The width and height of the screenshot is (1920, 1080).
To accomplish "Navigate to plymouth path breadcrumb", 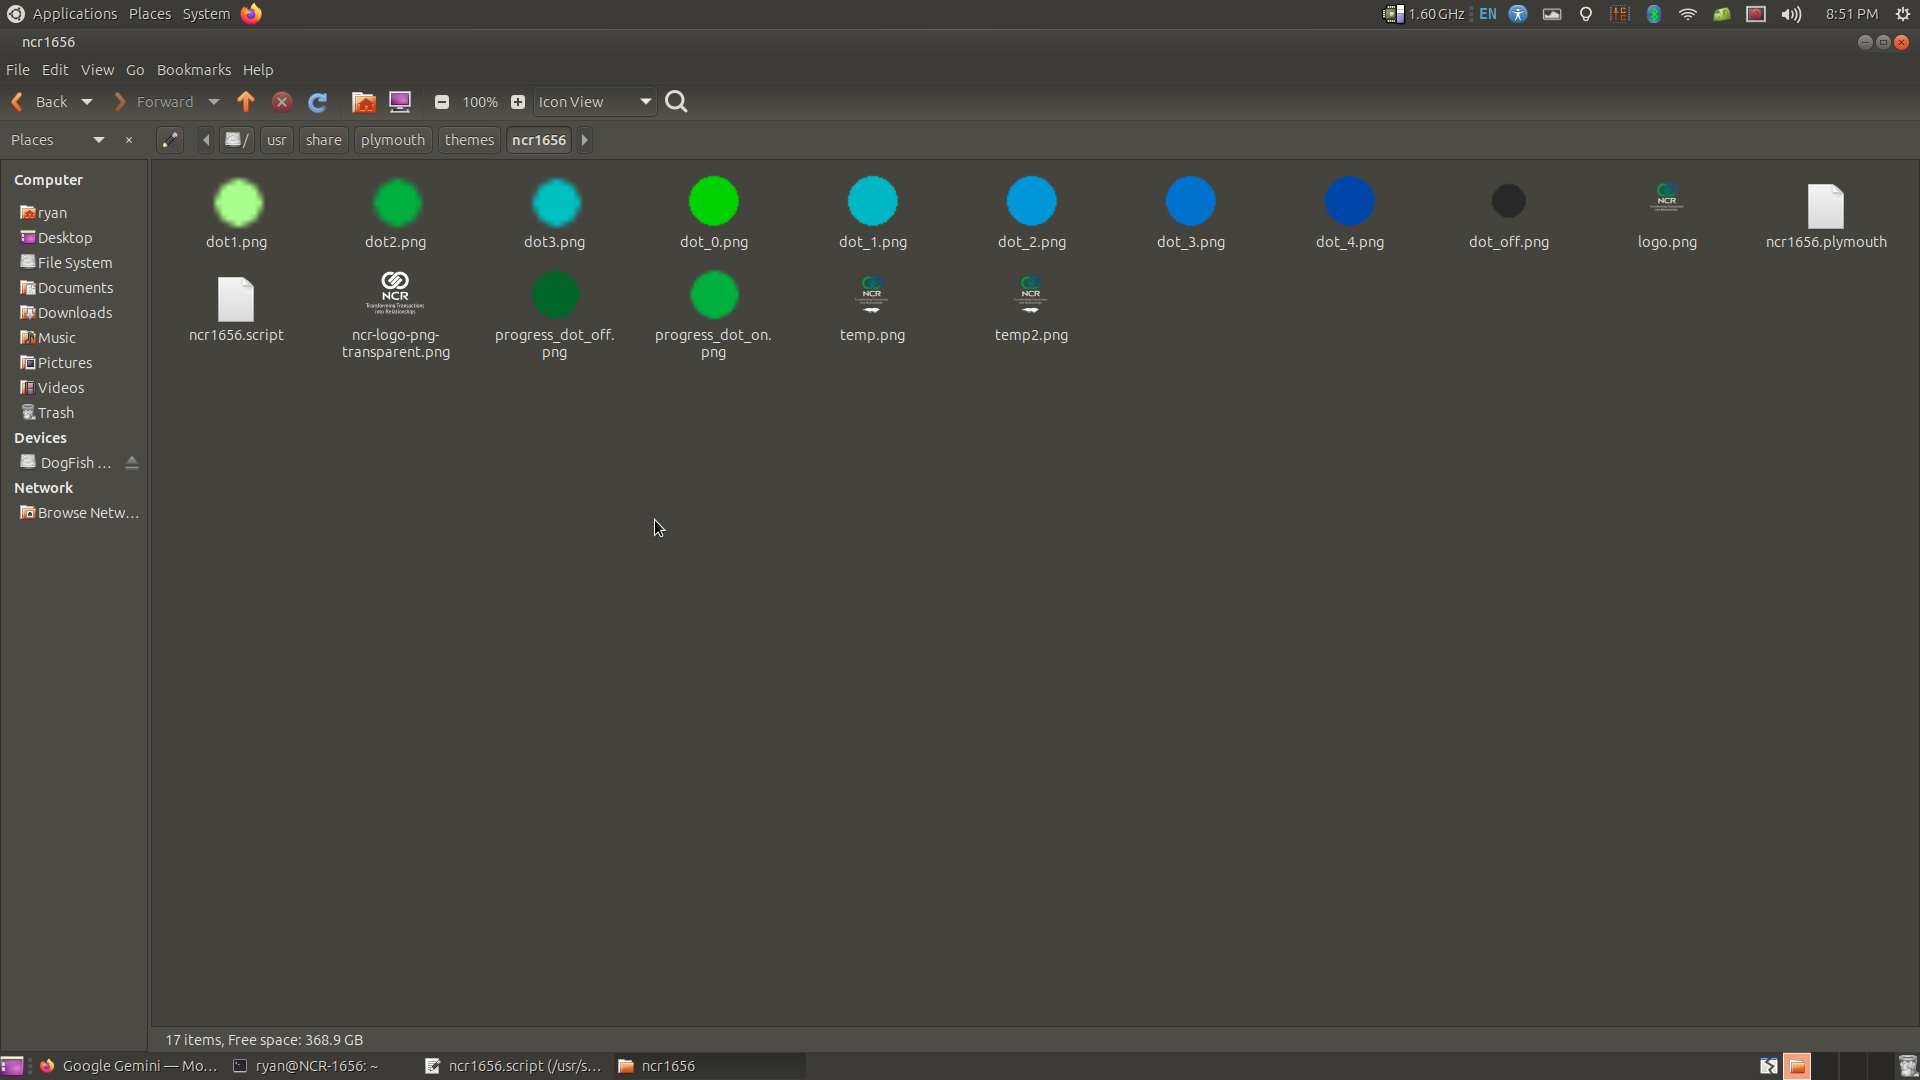I will point(392,140).
